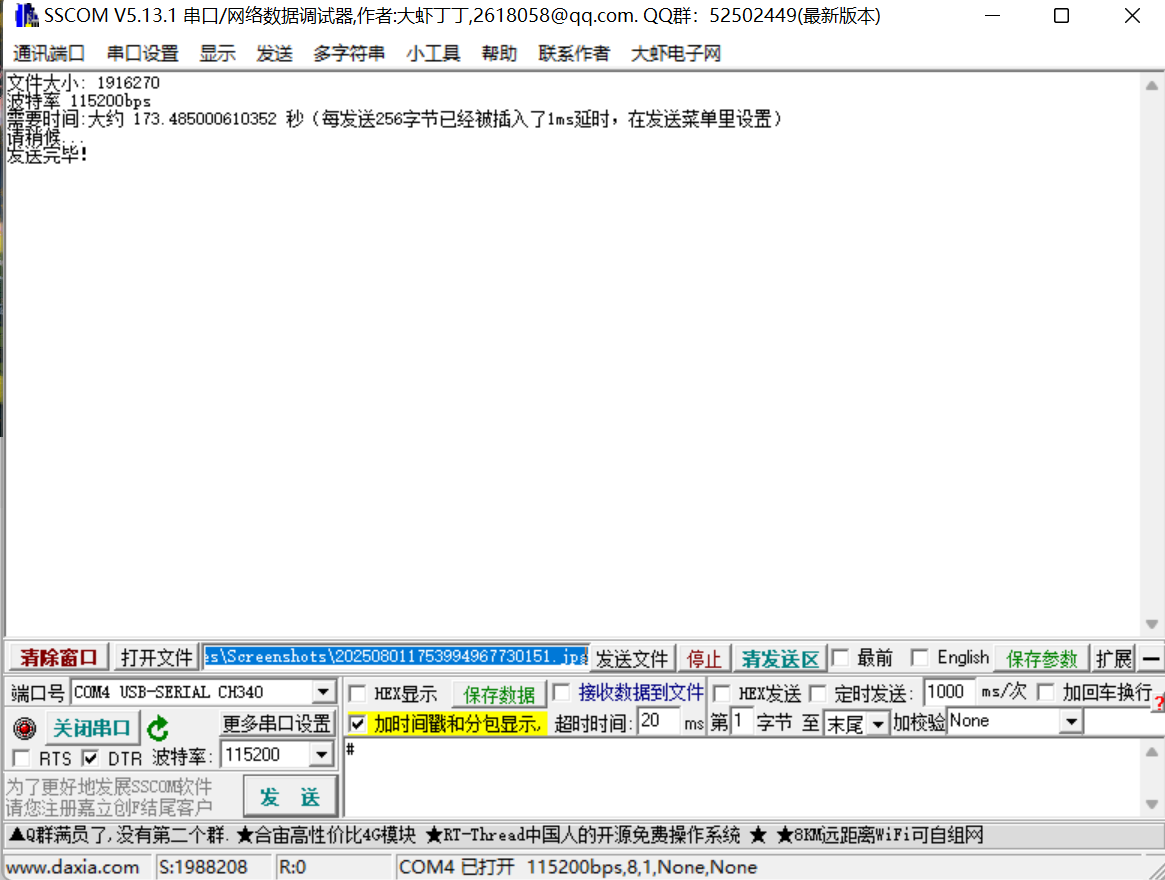Click the minus collapse button beside 扩展
Viewport: 1165px width, 880px height.
click(1151, 659)
